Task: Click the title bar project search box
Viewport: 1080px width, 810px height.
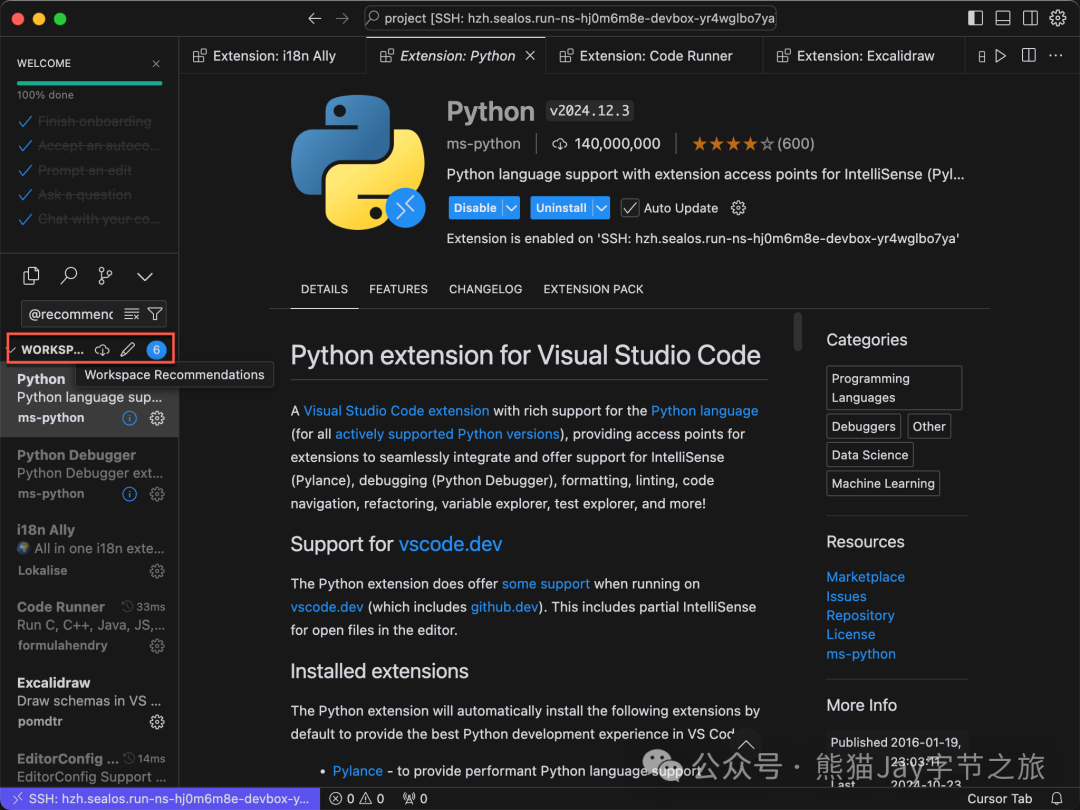Action: coord(570,18)
